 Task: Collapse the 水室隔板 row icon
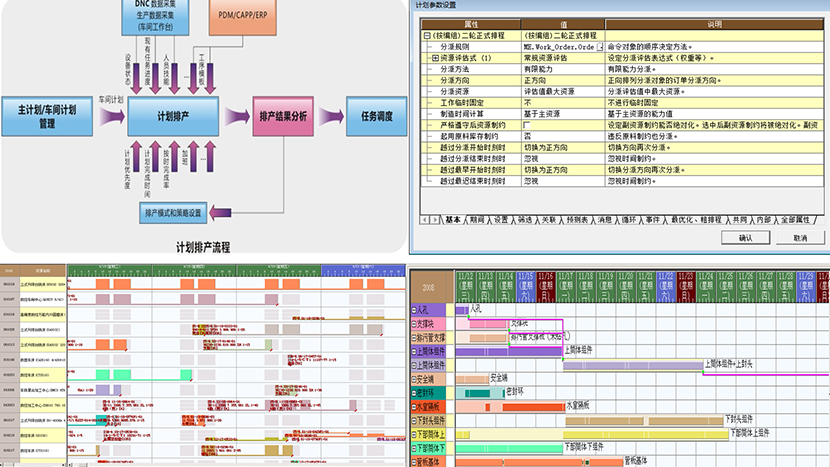[415, 407]
